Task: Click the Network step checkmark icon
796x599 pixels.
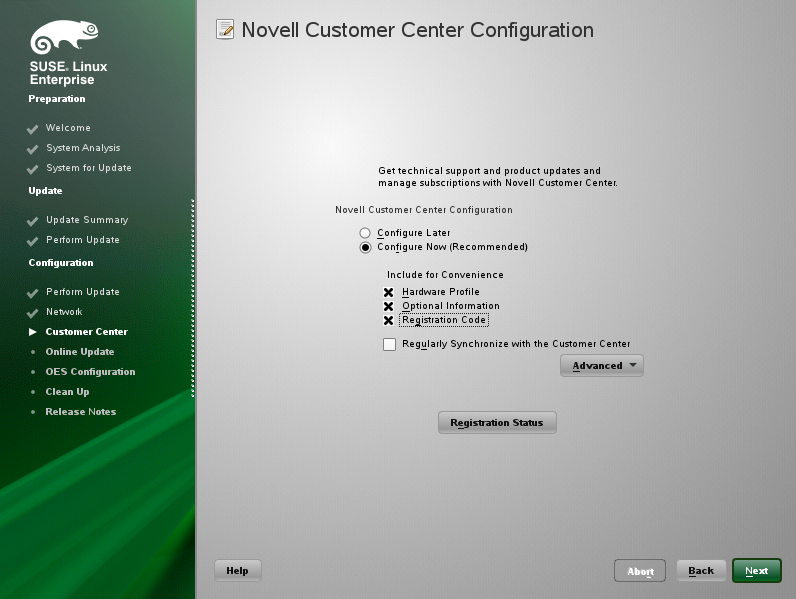Action: pos(32,313)
